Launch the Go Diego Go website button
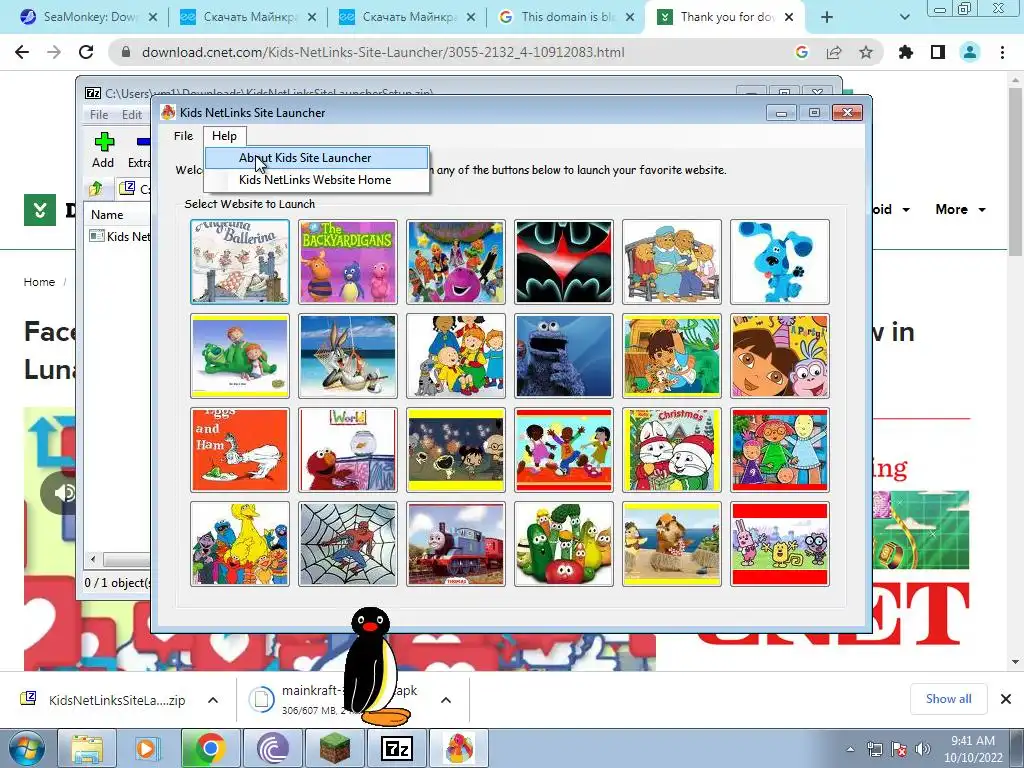The image size is (1024, 768). [x=672, y=356]
